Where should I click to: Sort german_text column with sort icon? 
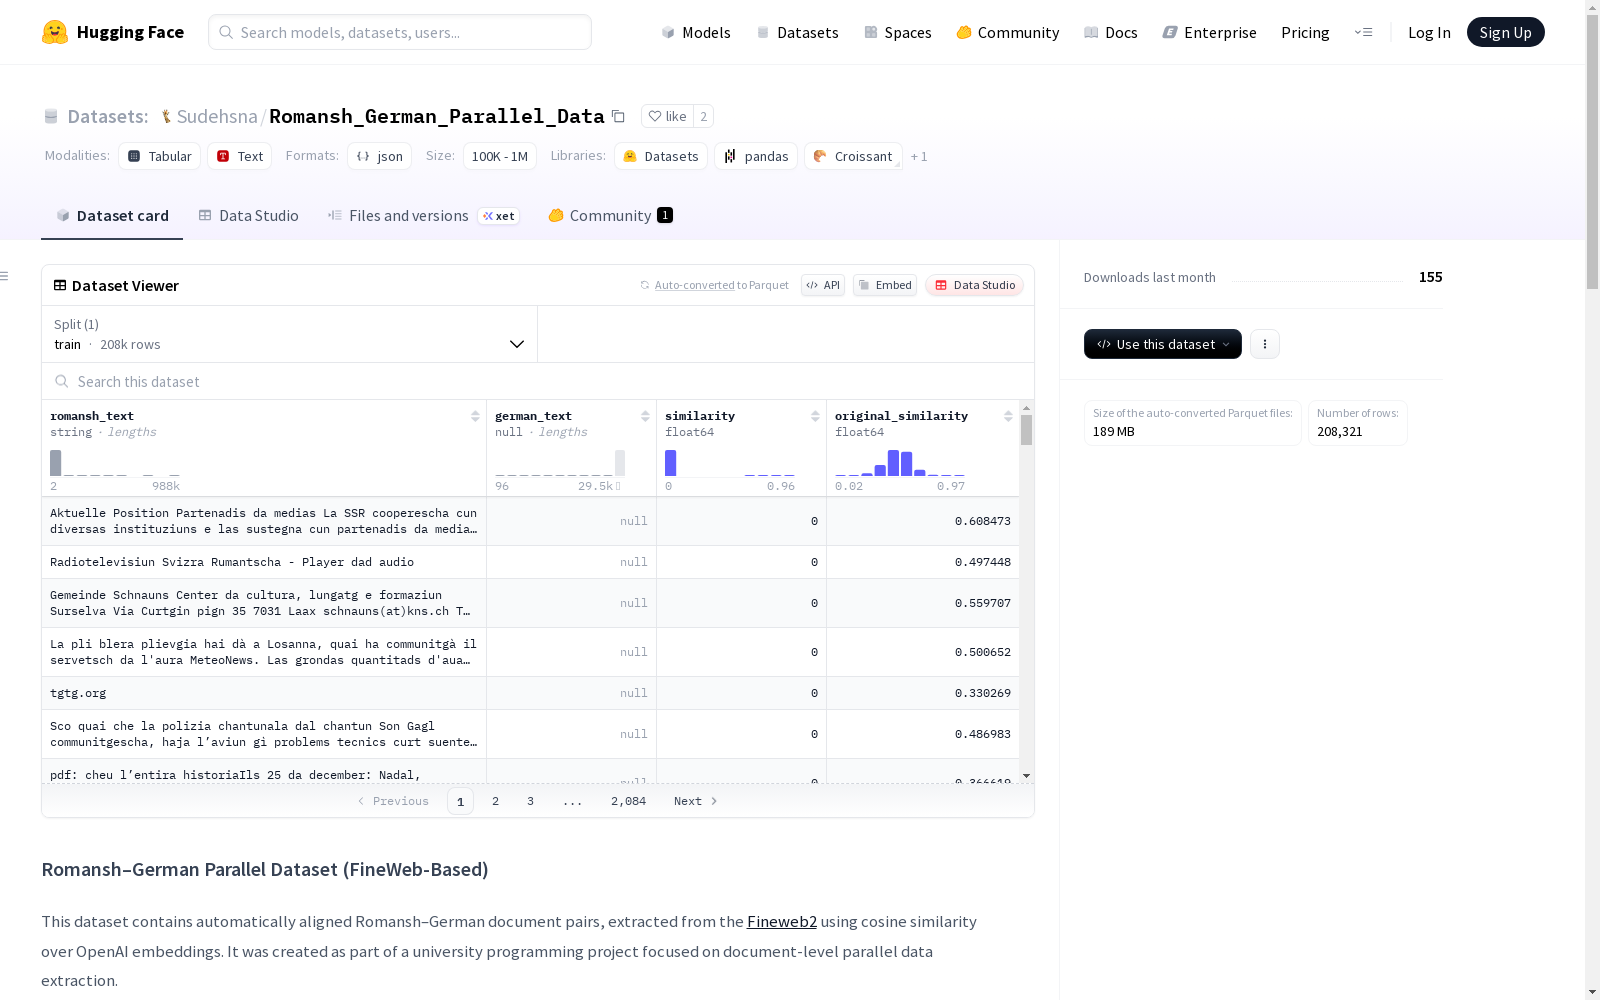(x=645, y=416)
